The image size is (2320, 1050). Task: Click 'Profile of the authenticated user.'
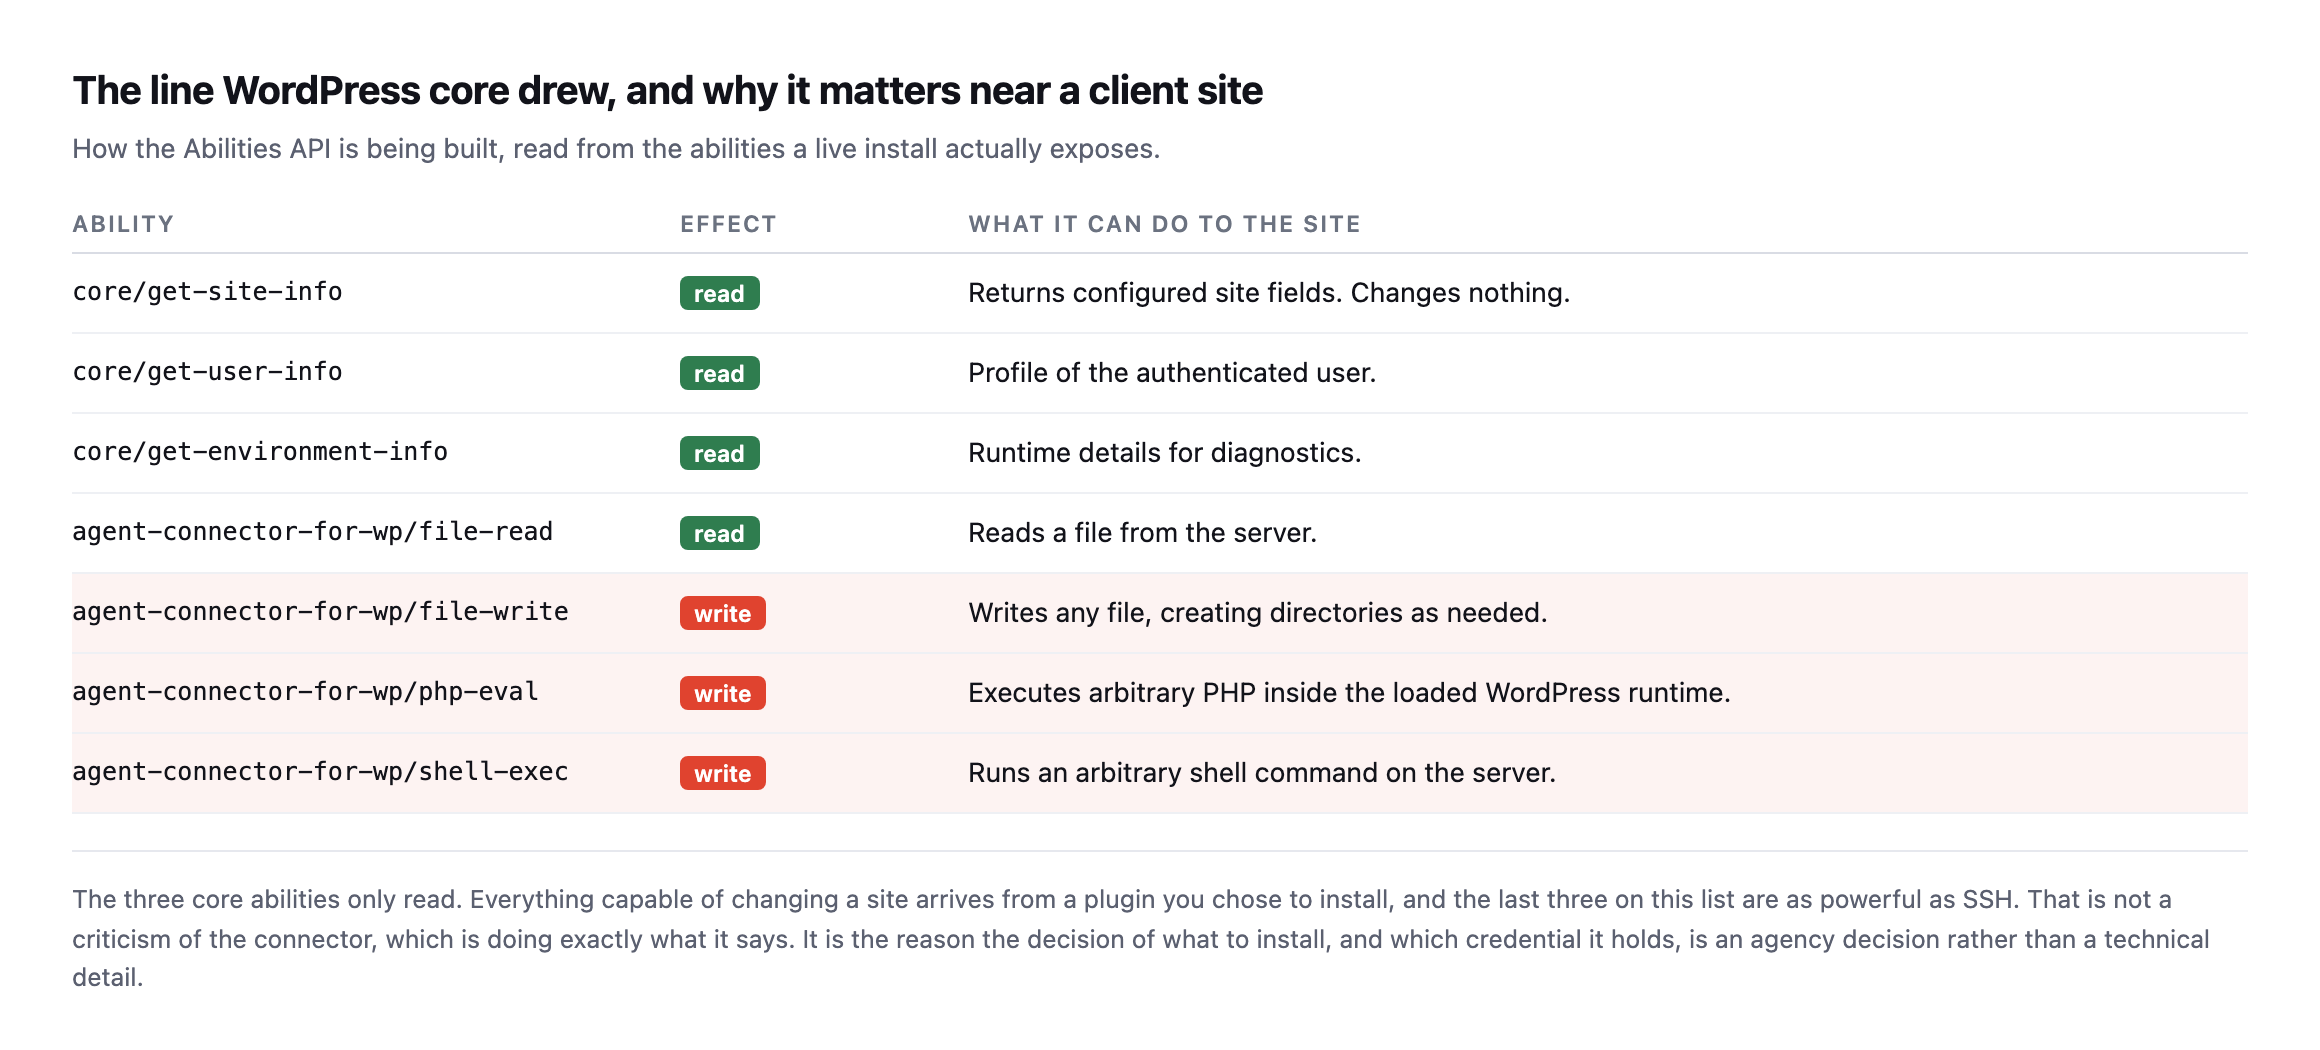1172,373
